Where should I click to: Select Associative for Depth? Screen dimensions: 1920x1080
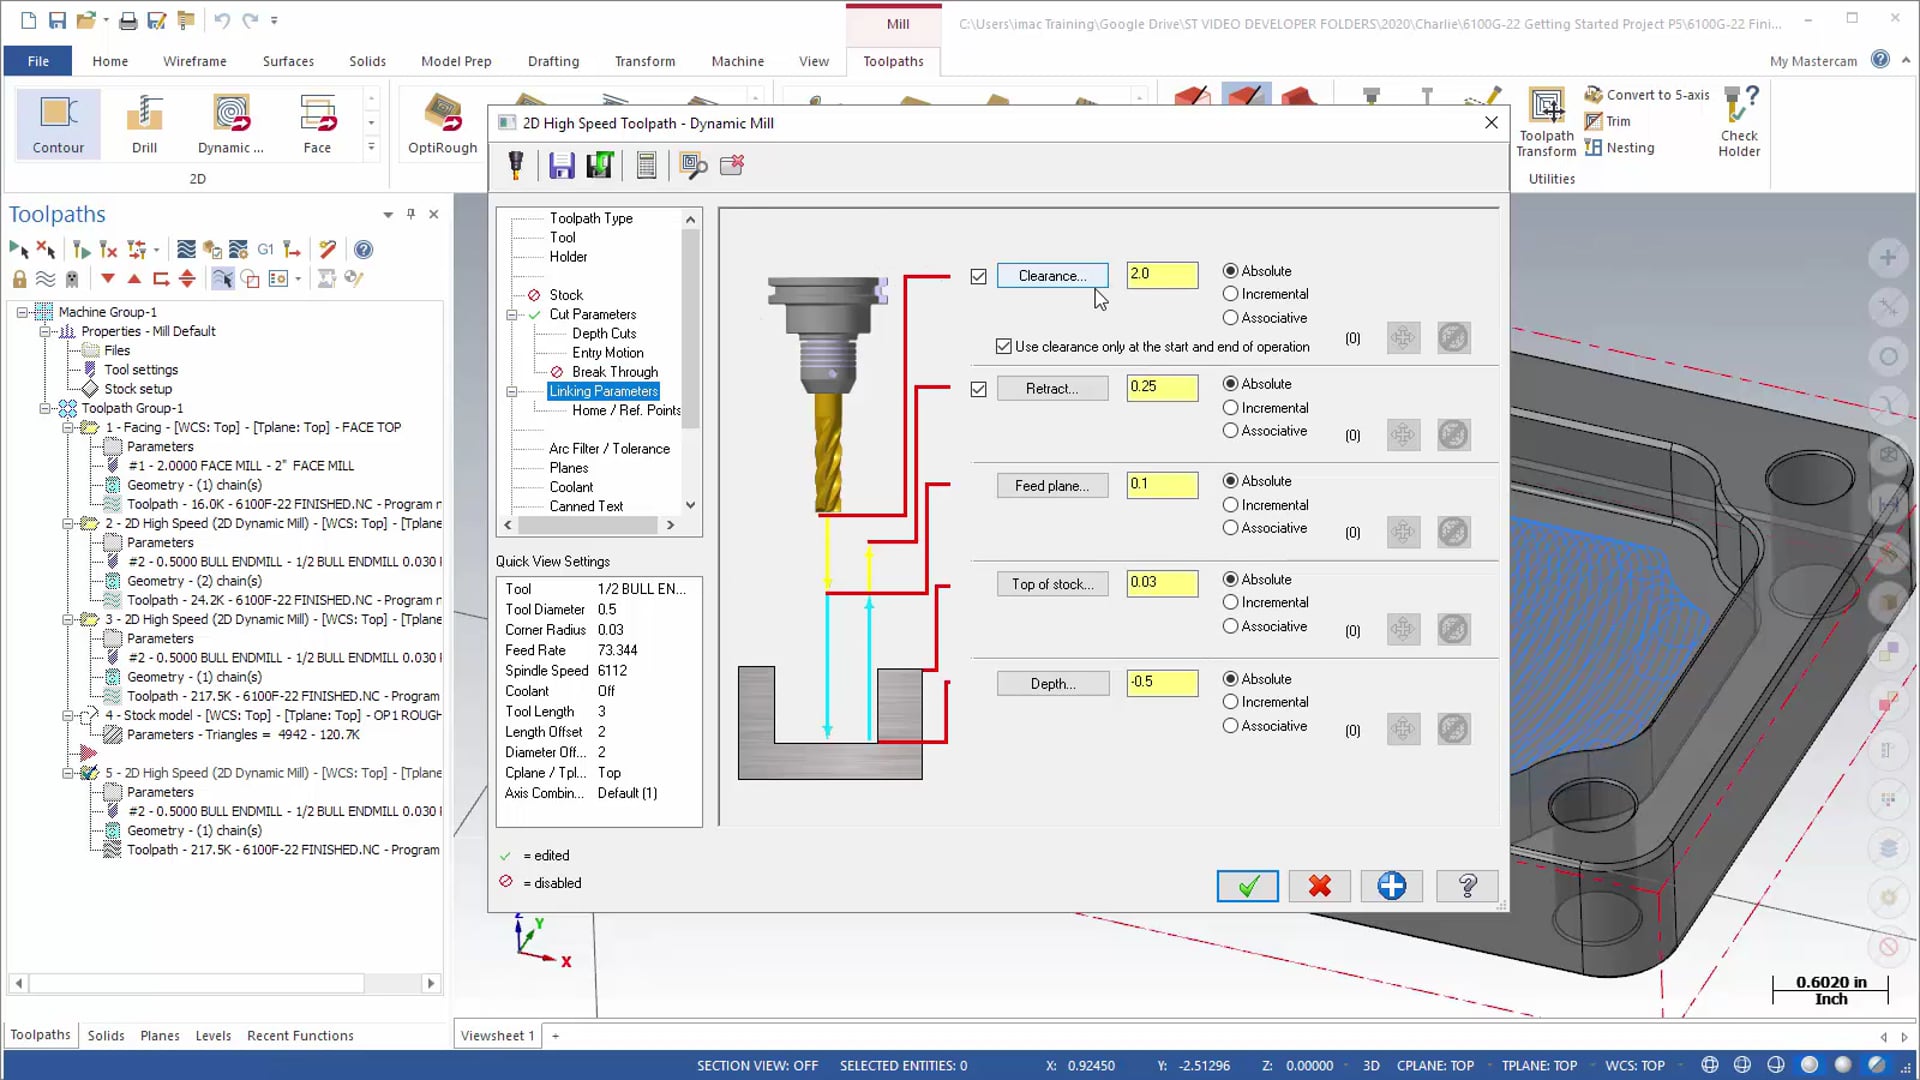(1230, 726)
